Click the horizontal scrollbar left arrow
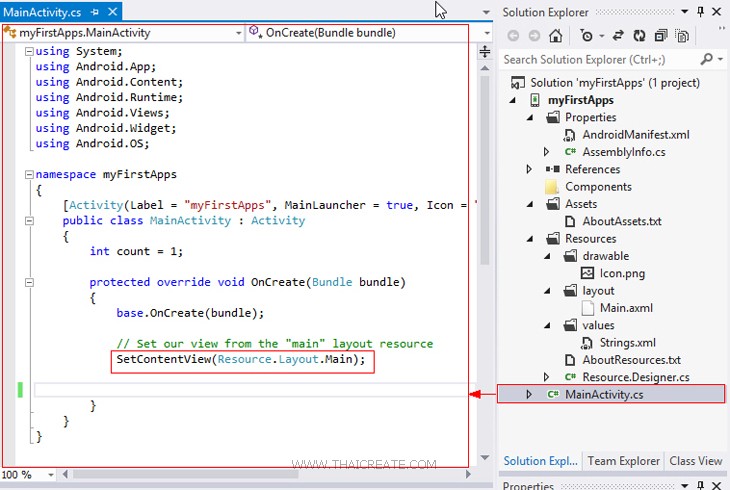Viewport: 730px width, 490px height. pos(65,474)
